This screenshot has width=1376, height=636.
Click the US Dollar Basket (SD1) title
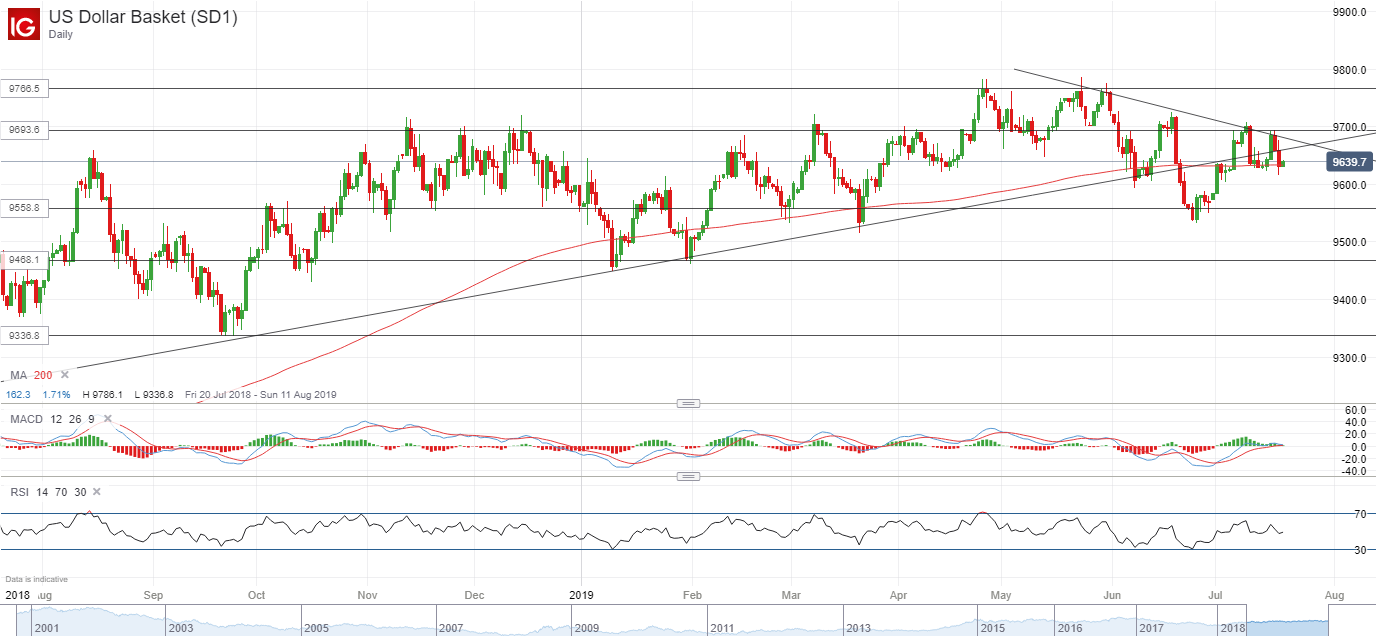pyautogui.click(x=143, y=17)
